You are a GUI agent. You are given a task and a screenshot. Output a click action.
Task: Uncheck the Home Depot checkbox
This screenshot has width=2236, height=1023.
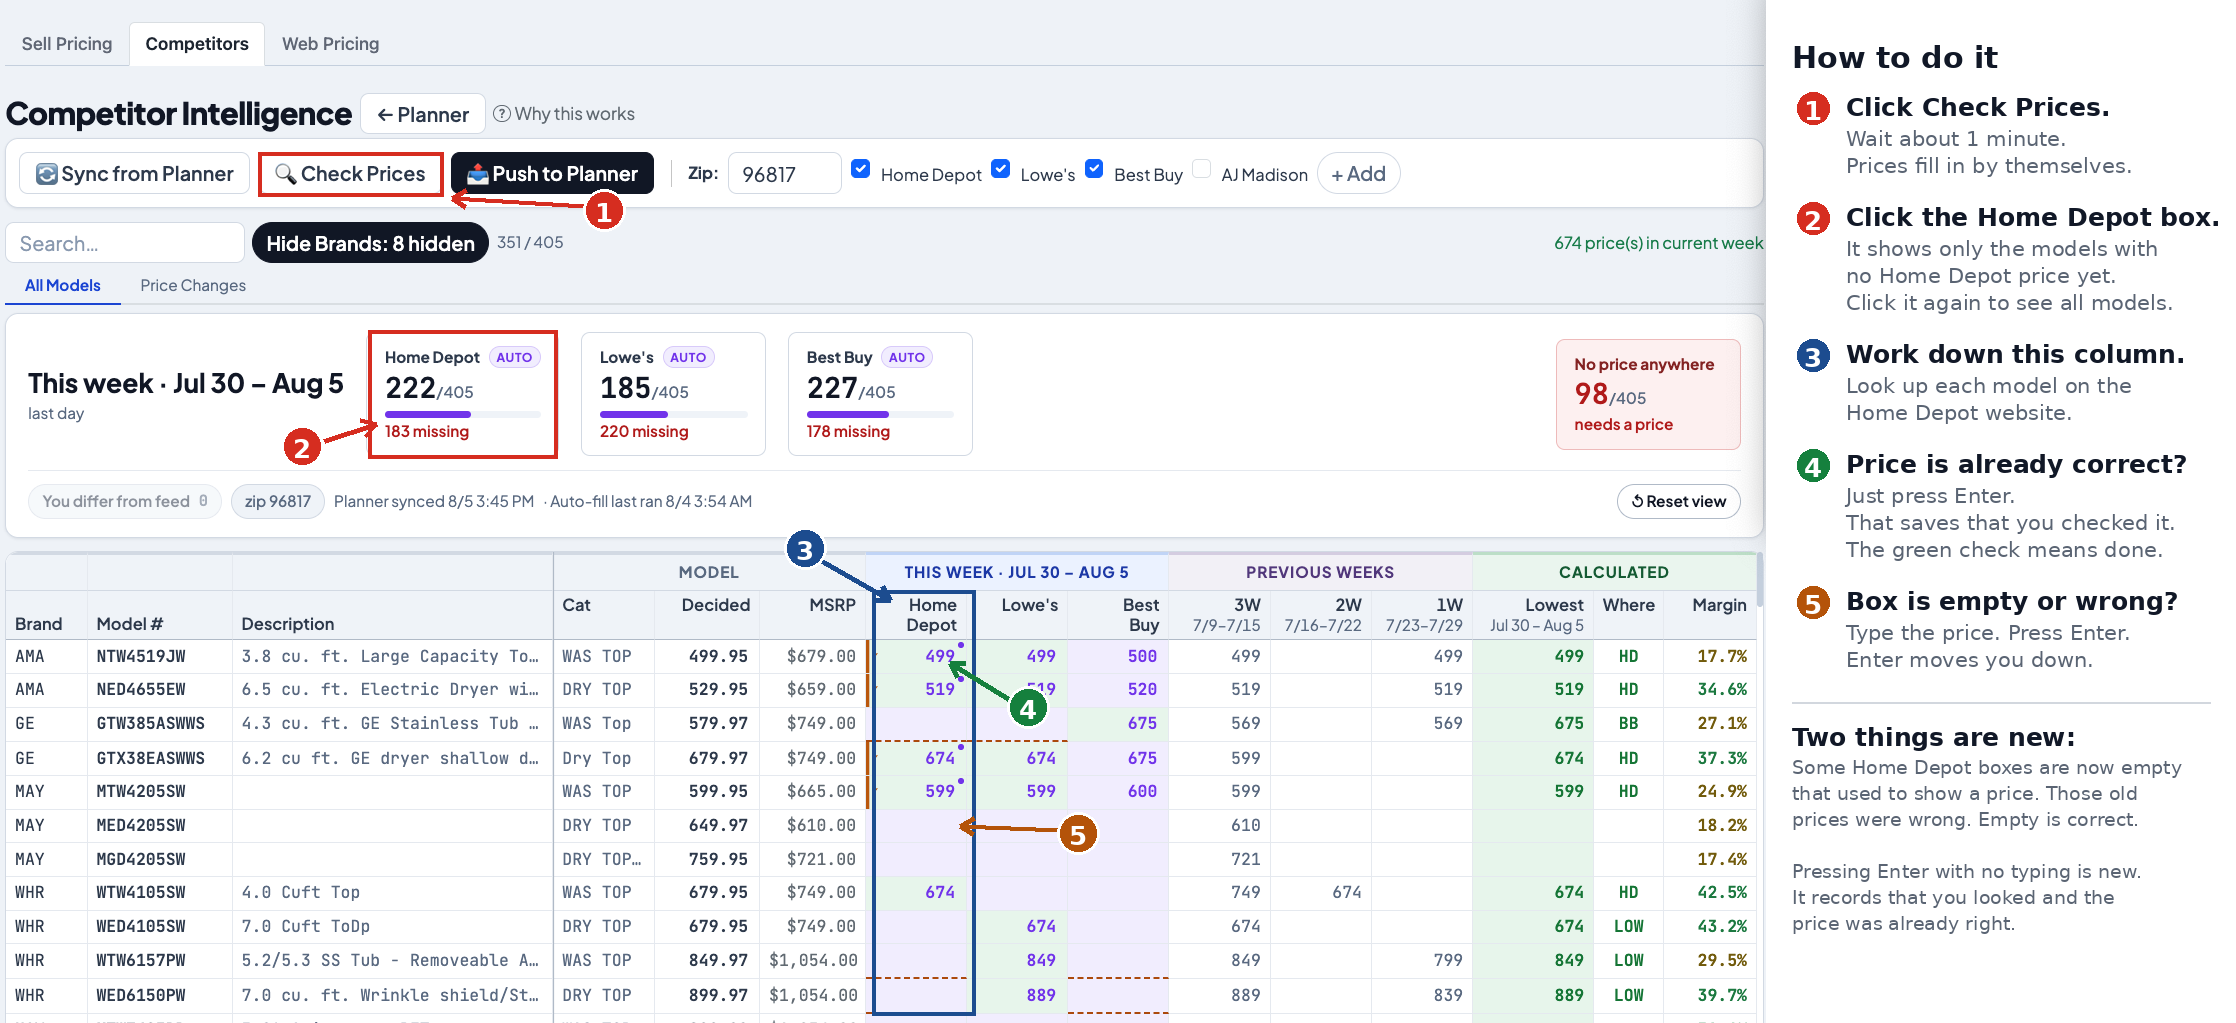pyautogui.click(x=860, y=169)
